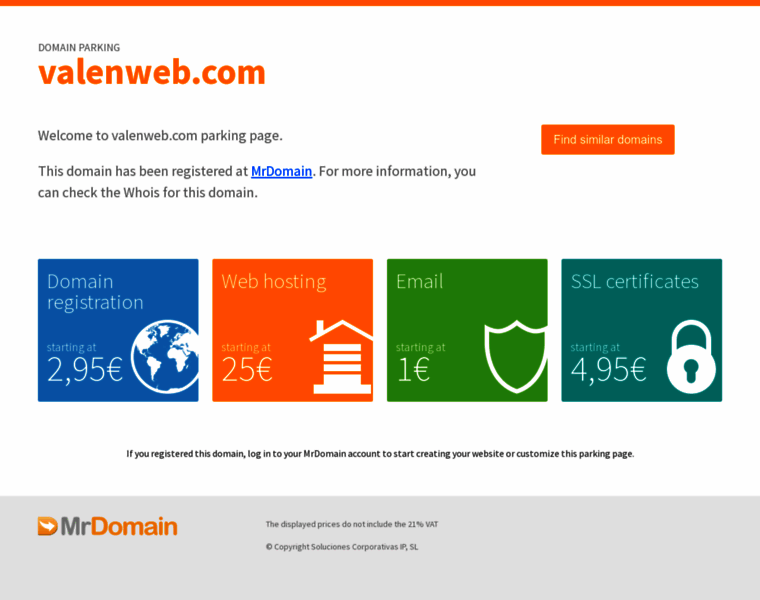The width and height of the screenshot is (760, 600).
Task: Click the house icon on Web hosting
Action: [342, 357]
